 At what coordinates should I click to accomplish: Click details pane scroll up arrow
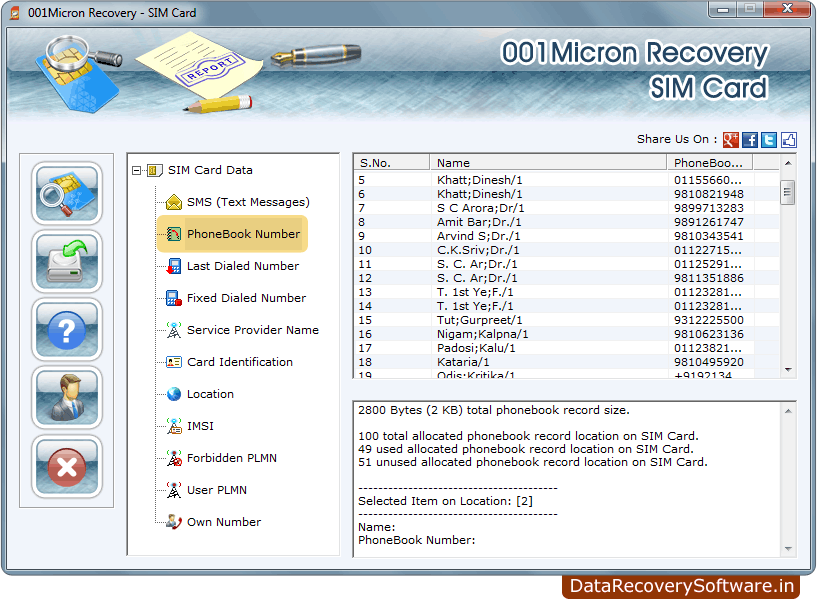point(788,411)
